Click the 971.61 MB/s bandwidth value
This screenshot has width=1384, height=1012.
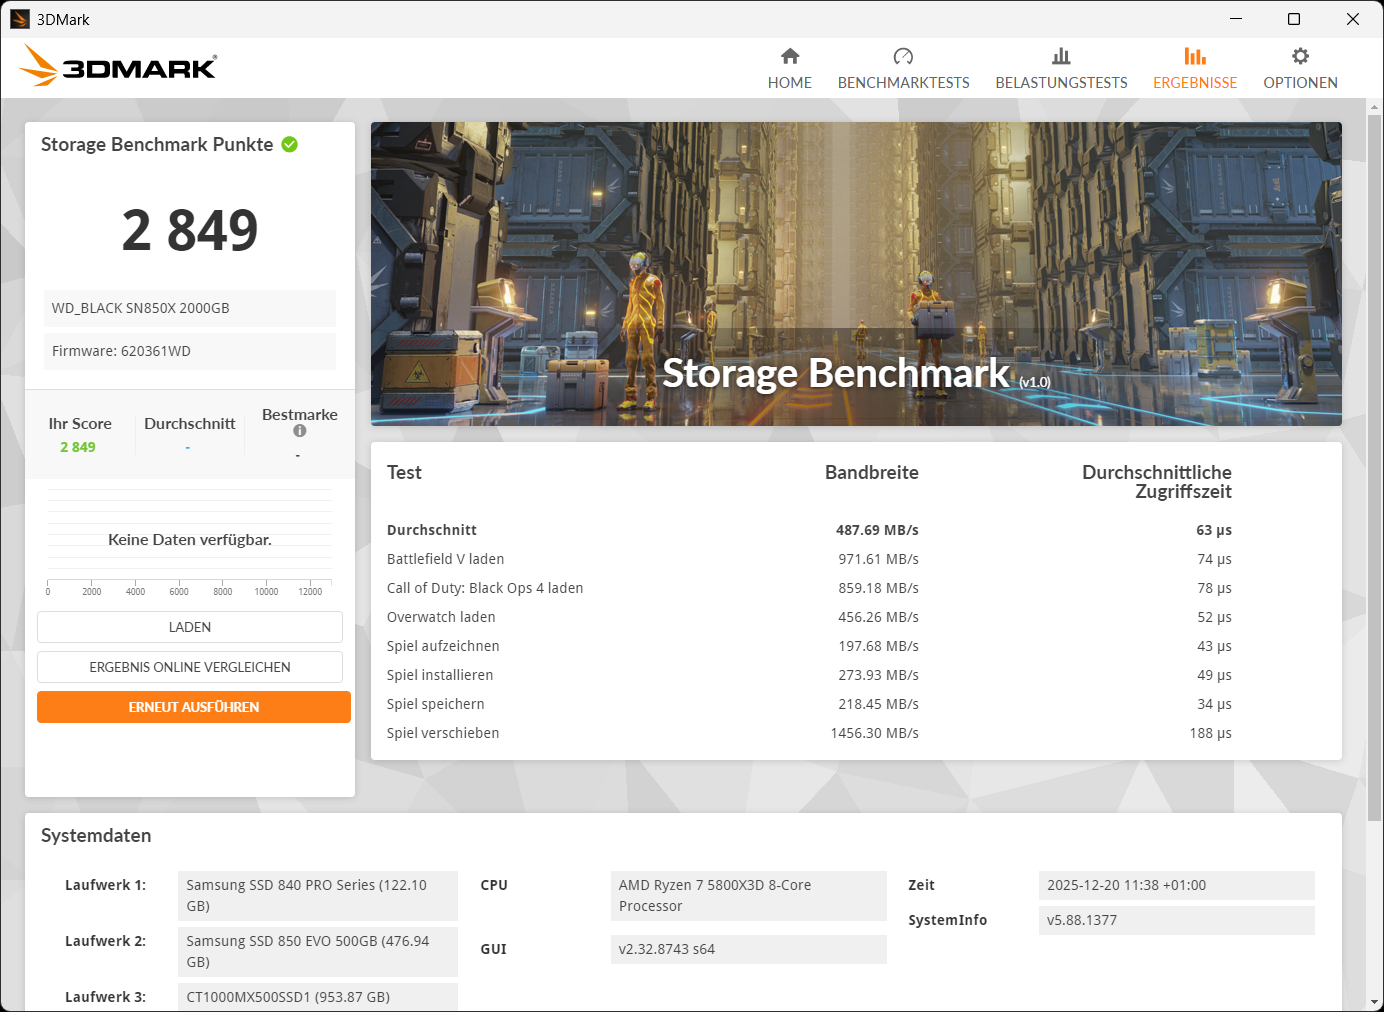pos(878,559)
